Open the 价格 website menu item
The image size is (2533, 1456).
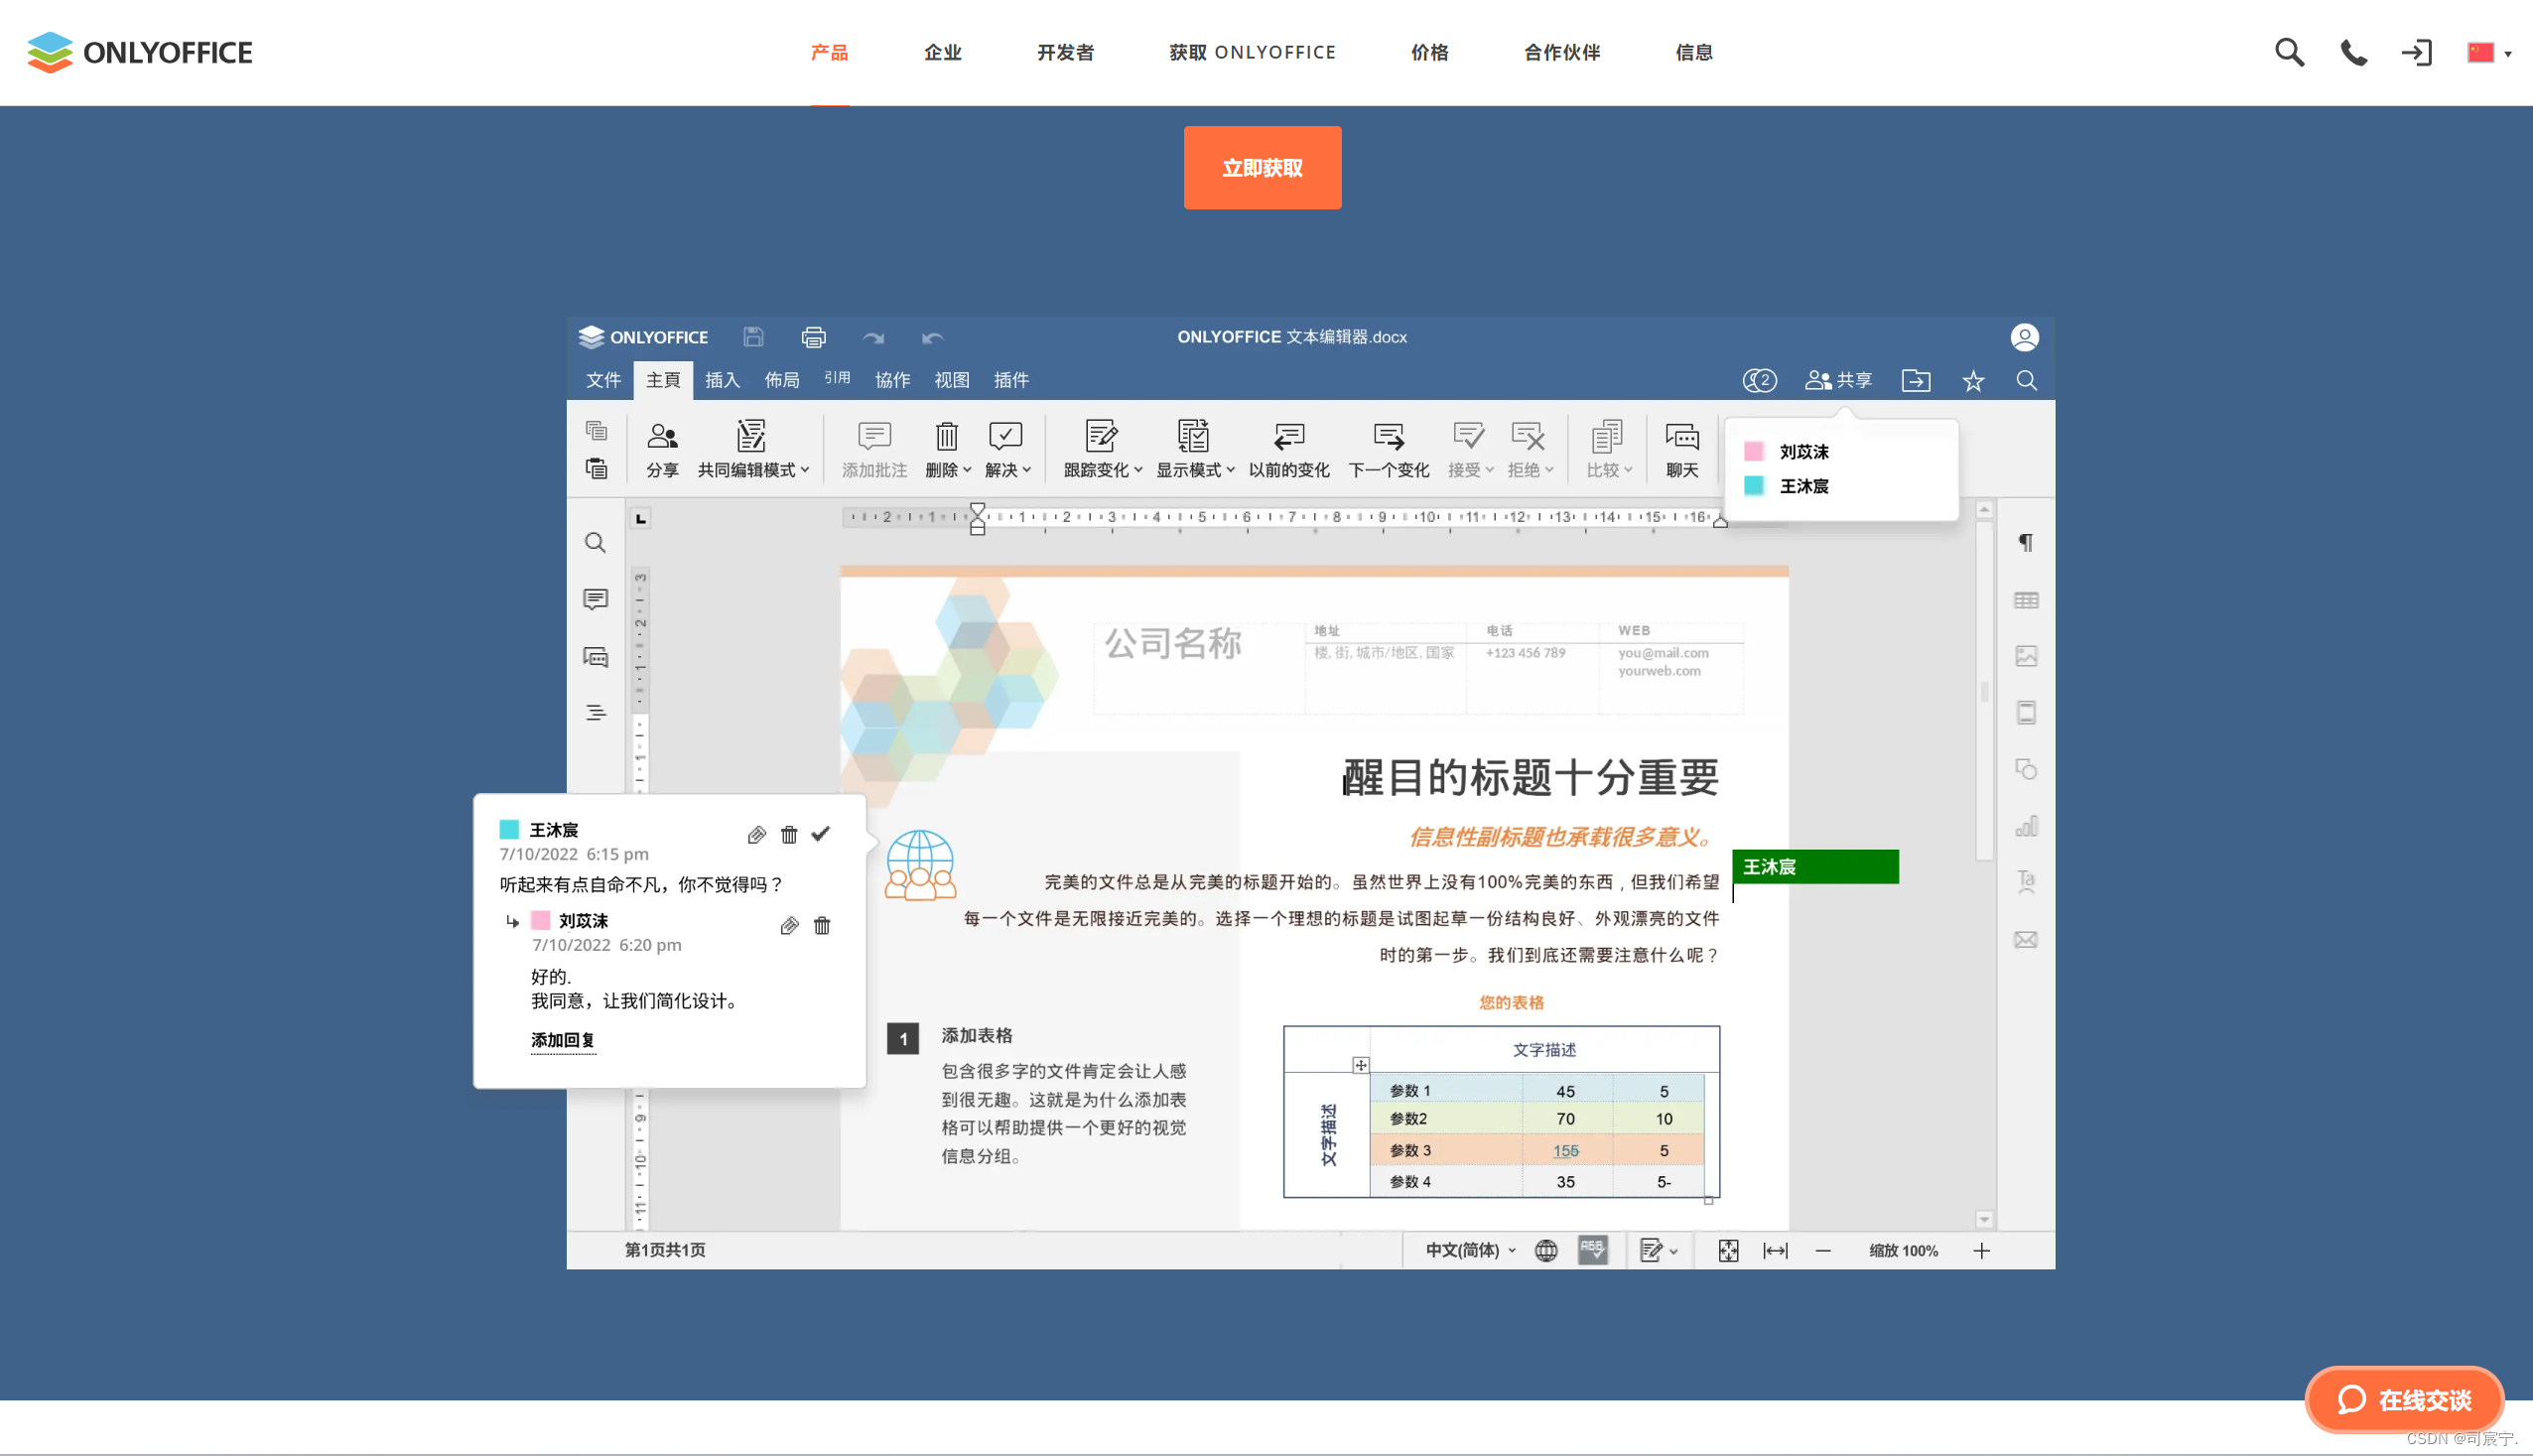[x=1429, y=52]
